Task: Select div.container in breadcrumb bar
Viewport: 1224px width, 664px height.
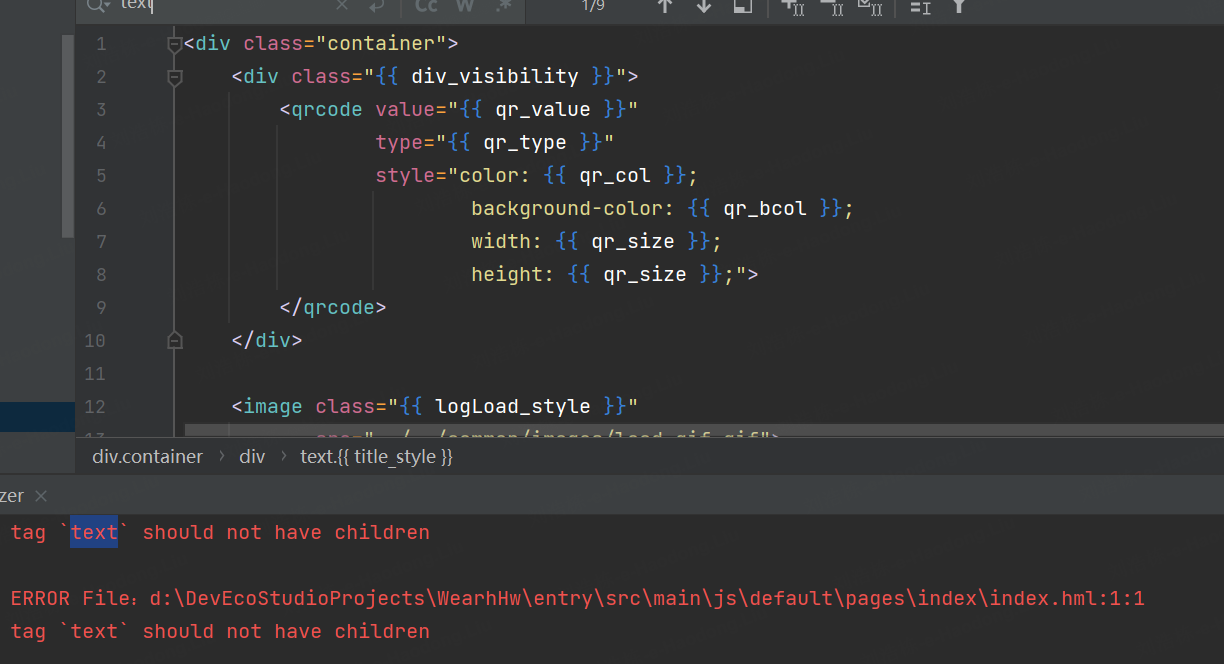Action: coord(147,457)
